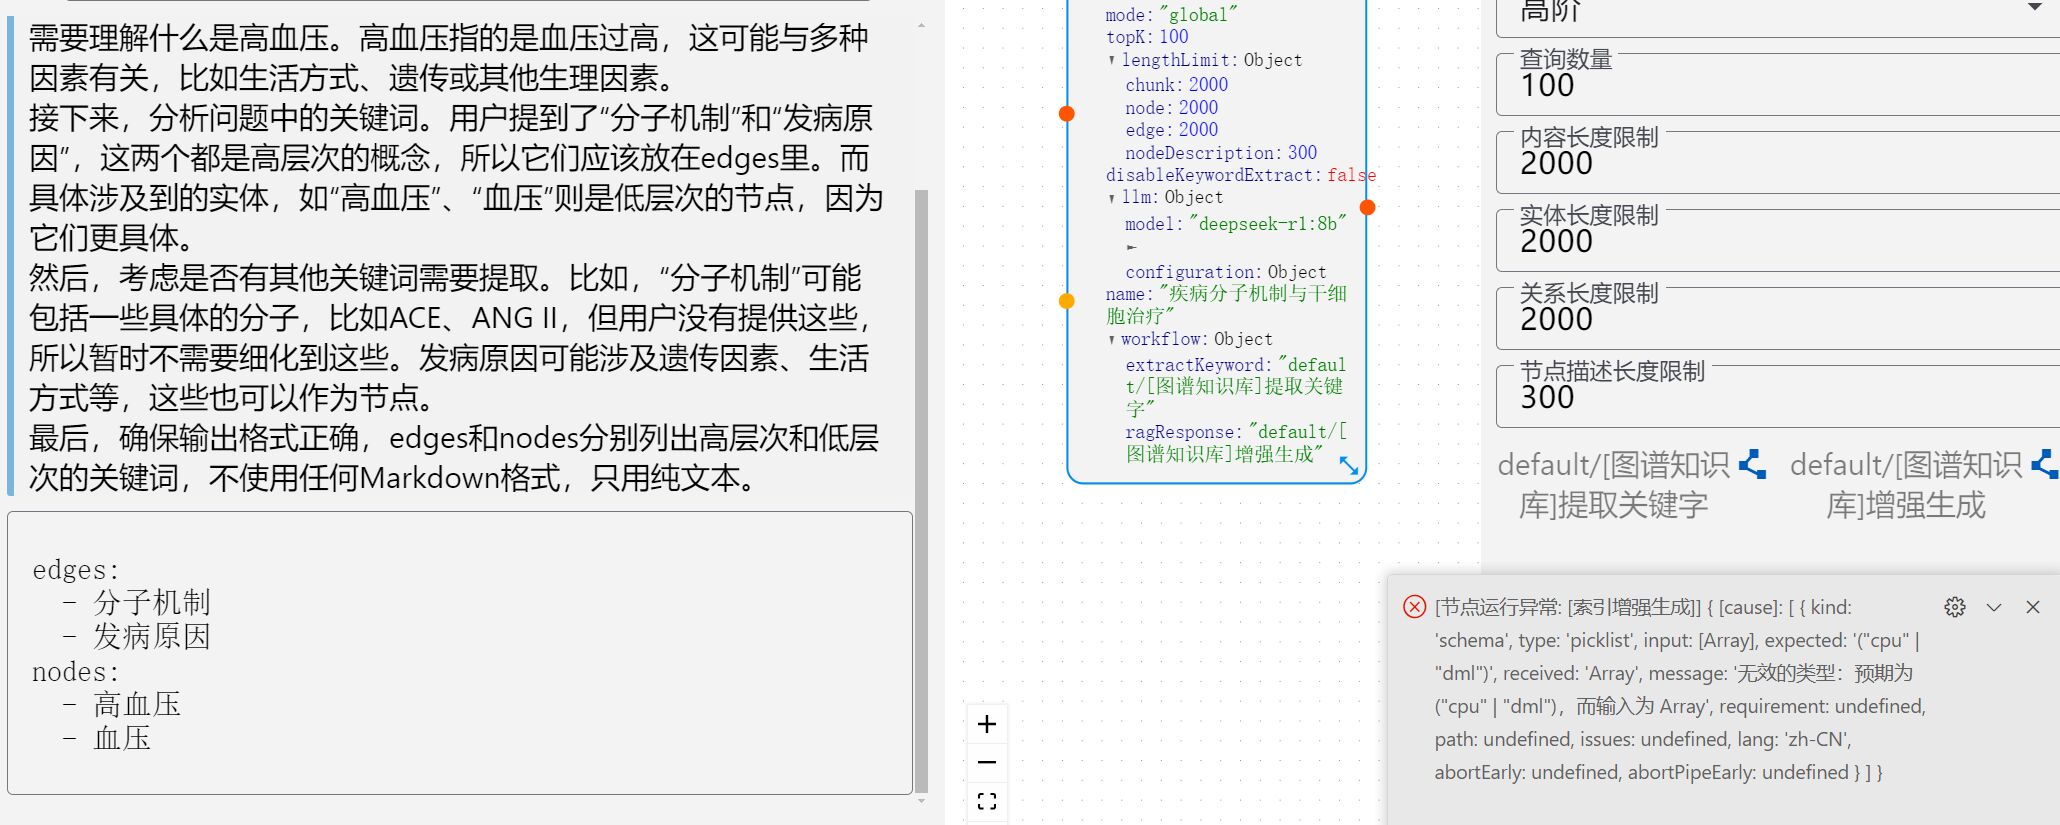Open the 高阶 mode dropdown
This screenshot has width=2060, height=825.
point(2033,8)
